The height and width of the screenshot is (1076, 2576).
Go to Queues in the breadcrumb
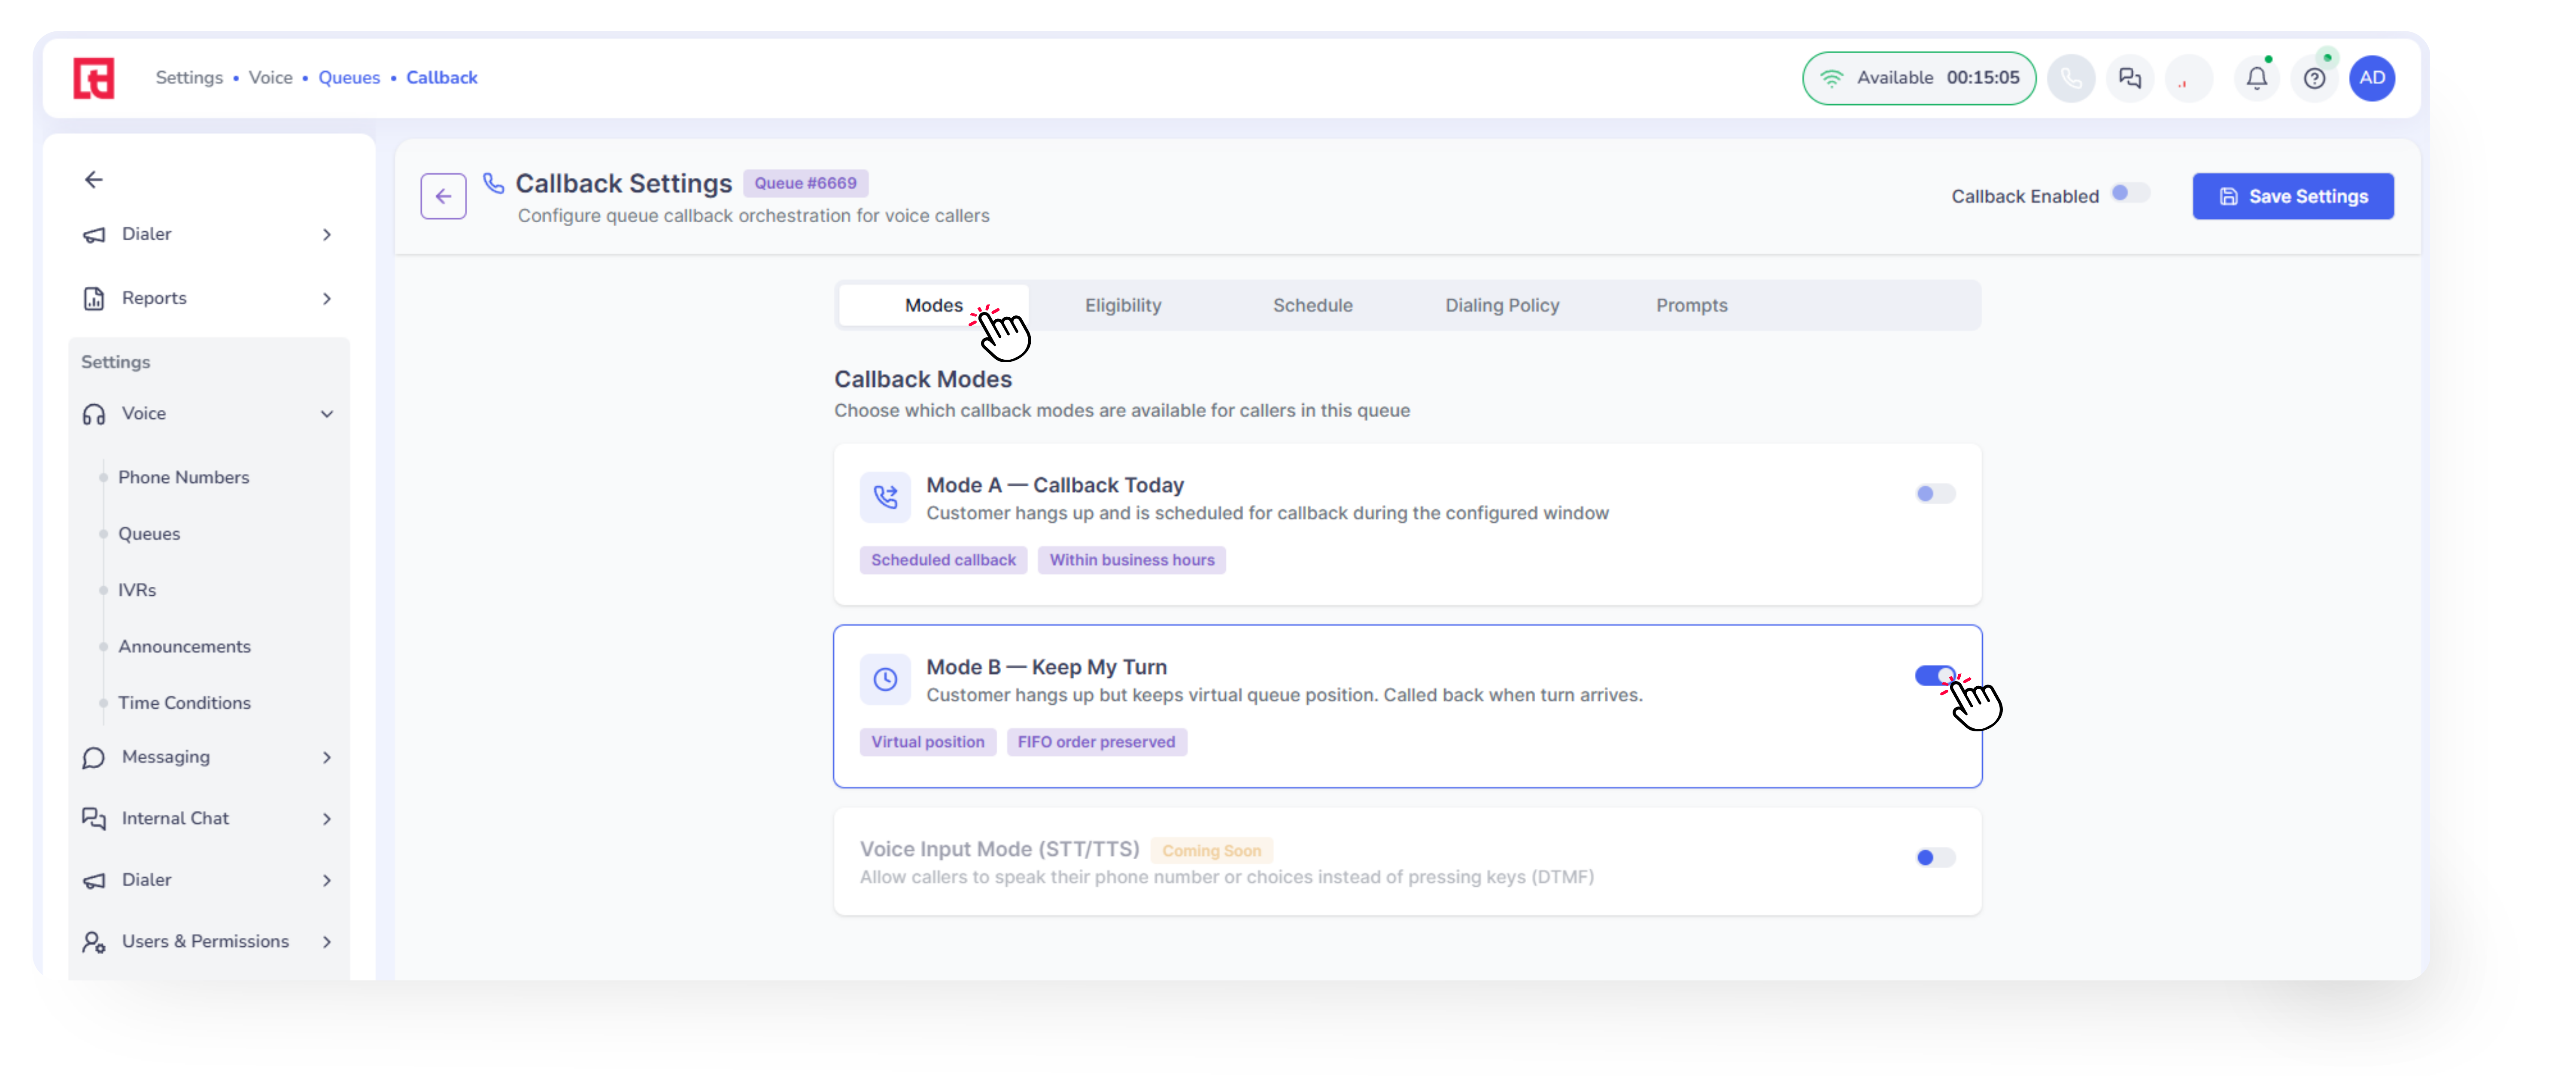click(349, 78)
